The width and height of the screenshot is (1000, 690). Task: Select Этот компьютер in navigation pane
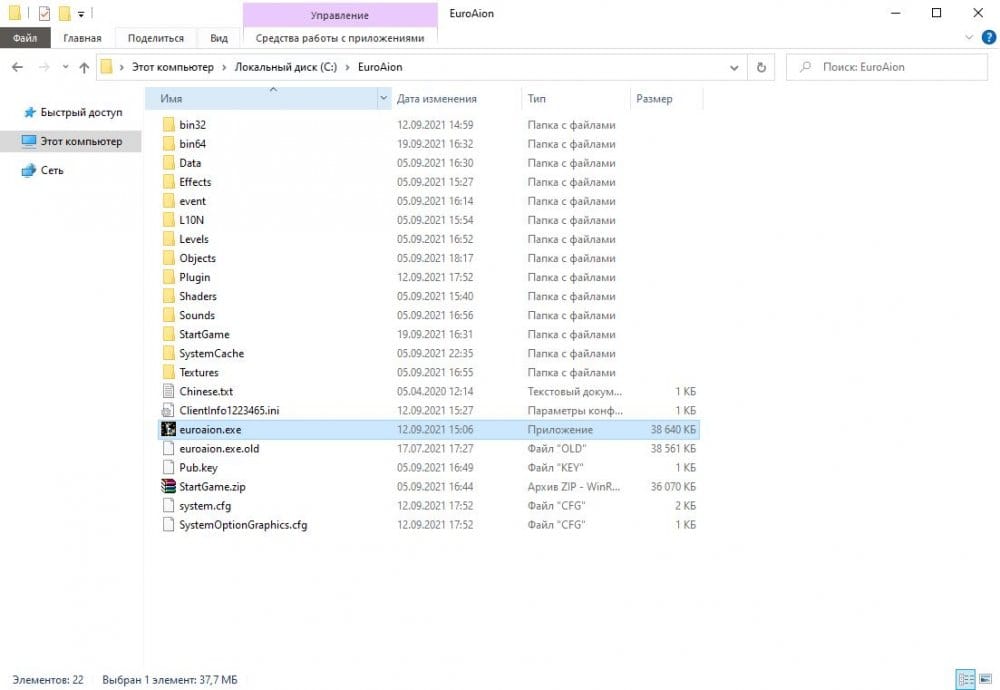click(x=81, y=142)
